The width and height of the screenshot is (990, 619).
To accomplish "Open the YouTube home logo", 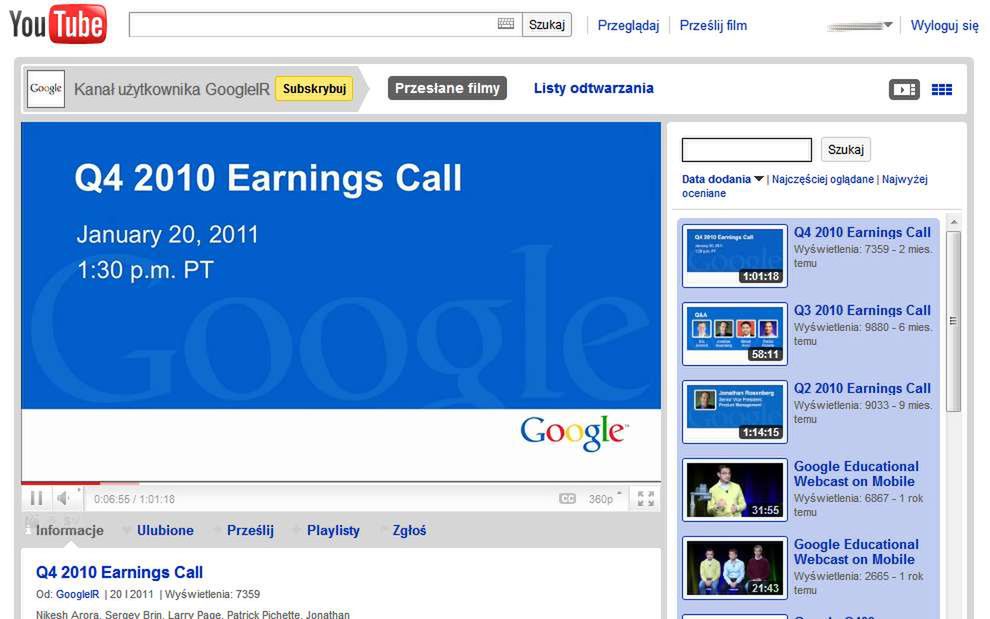I will [x=57, y=25].
